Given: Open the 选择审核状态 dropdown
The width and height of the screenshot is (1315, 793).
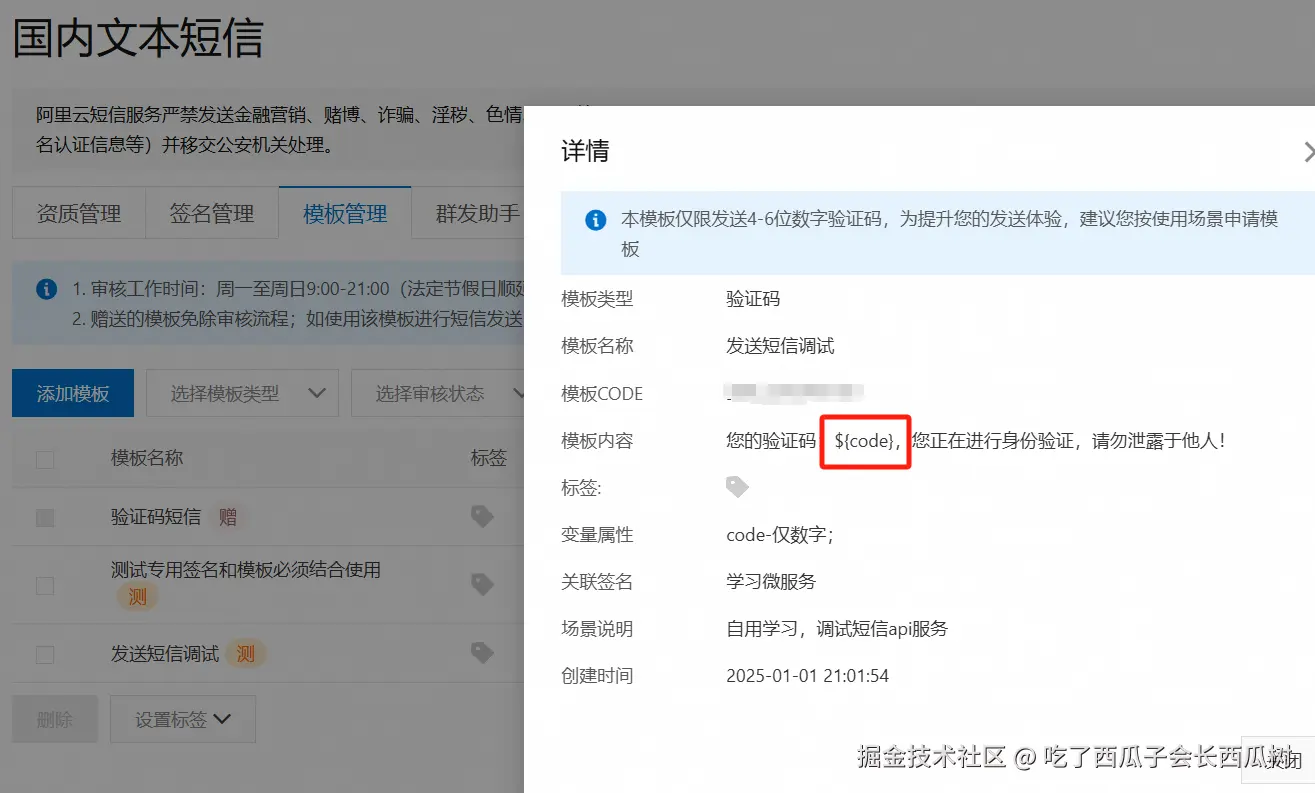Looking at the screenshot, I should 438,393.
